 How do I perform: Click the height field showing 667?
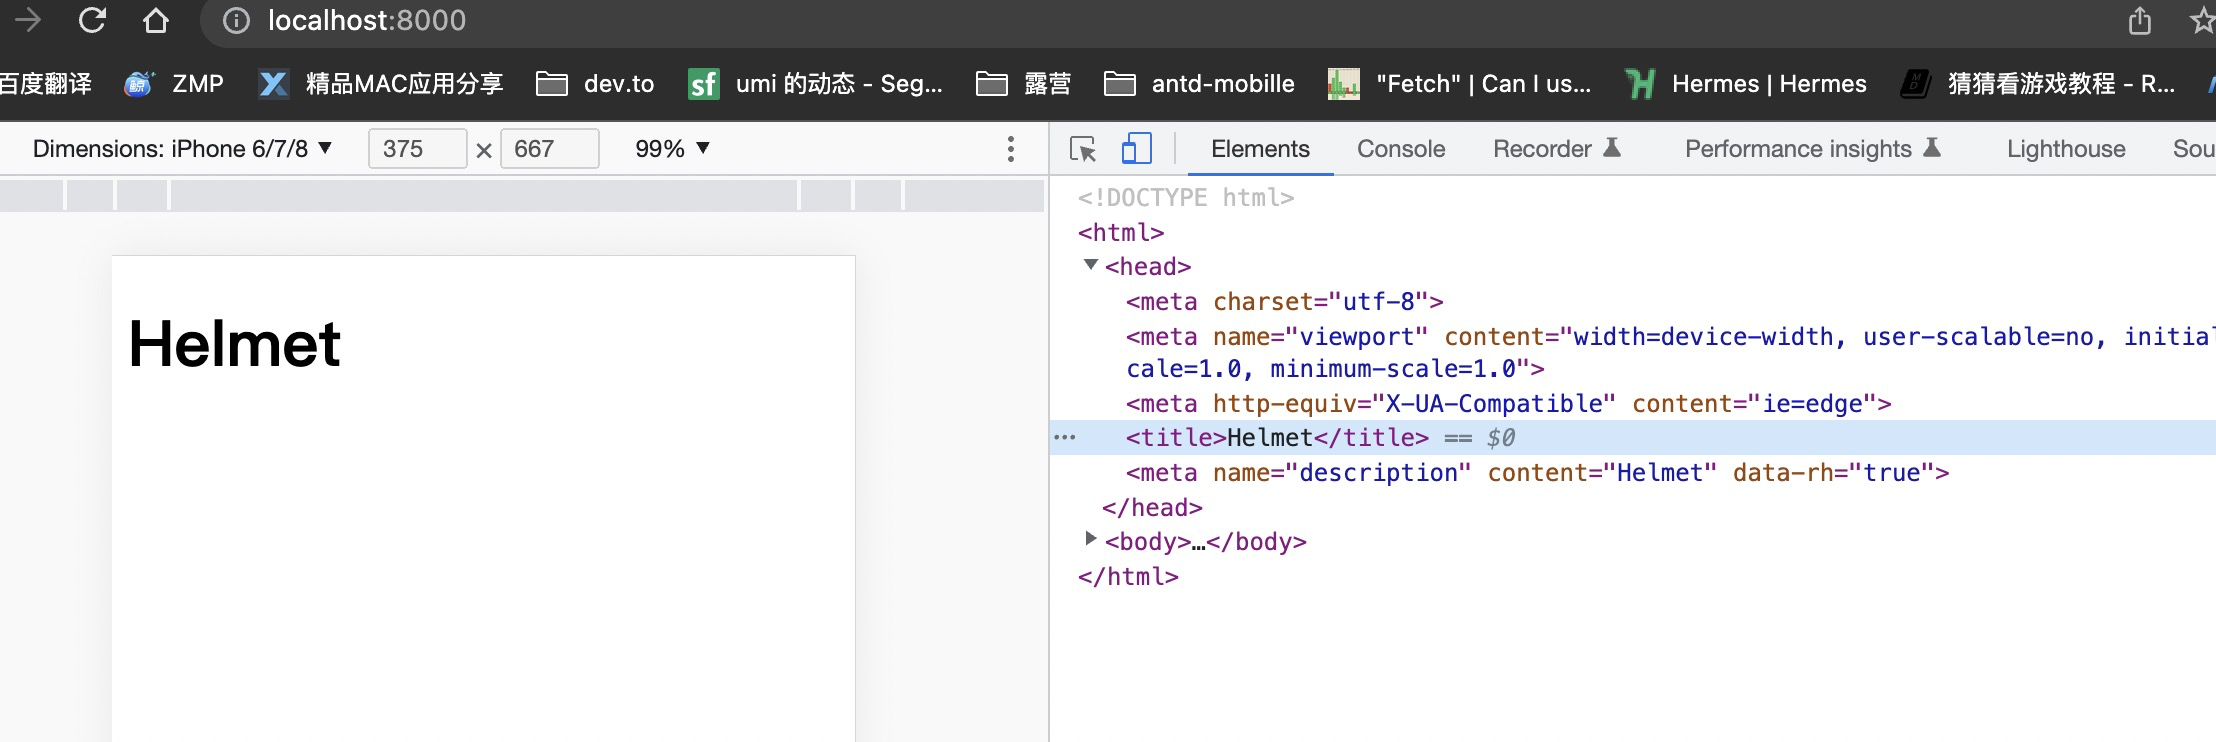point(549,149)
